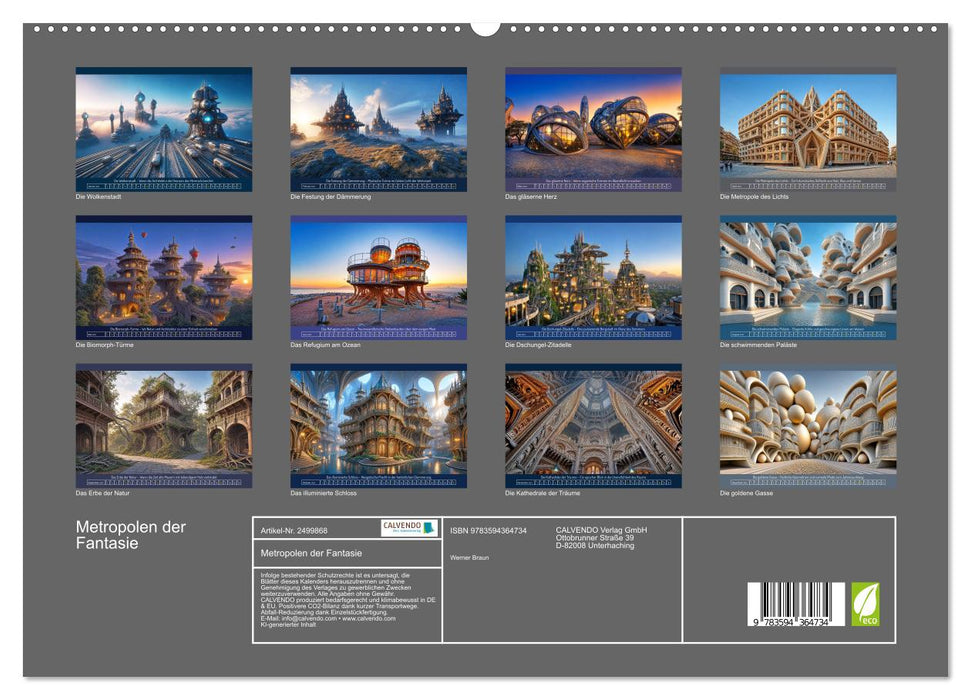This screenshot has height=700, width=971.
Task: Click the caption 'Die Dschungel-Zitadelle'
Action: pos(538,345)
